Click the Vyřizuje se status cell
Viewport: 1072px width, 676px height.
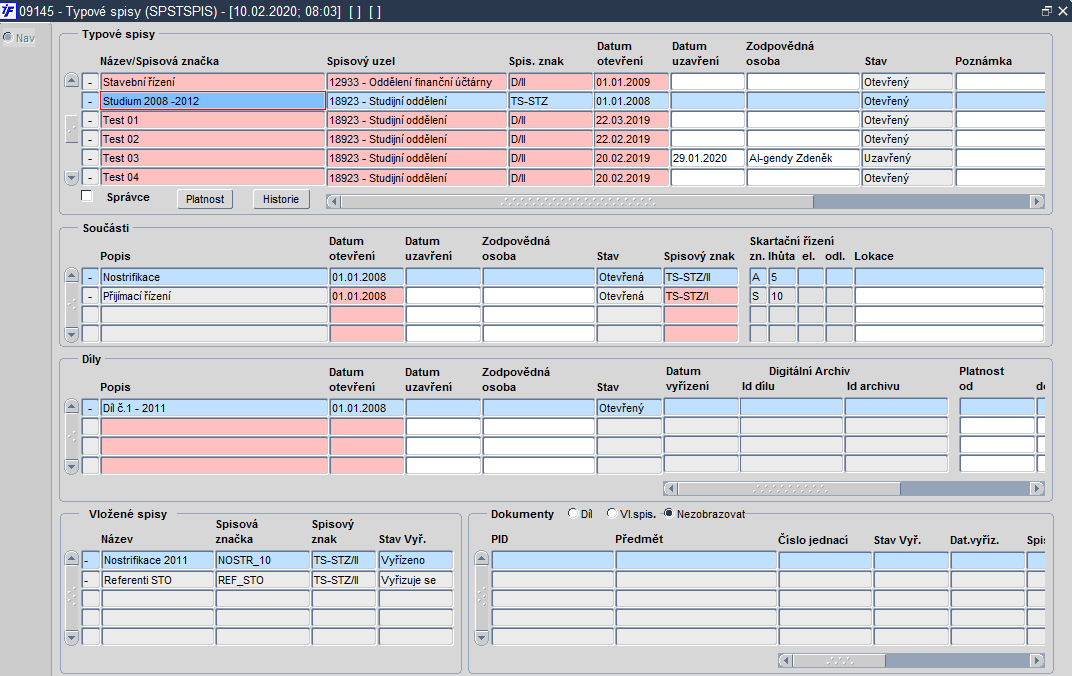tap(416, 580)
